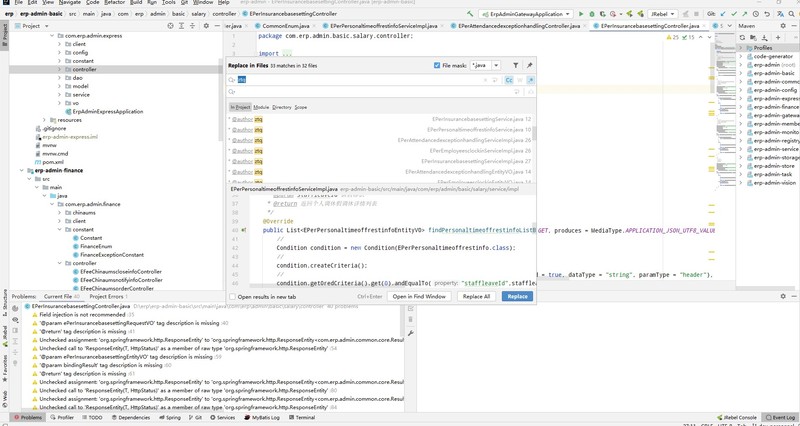800x426 pixels.
Task: Open Maven panel settings gear
Action: point(783,26)
